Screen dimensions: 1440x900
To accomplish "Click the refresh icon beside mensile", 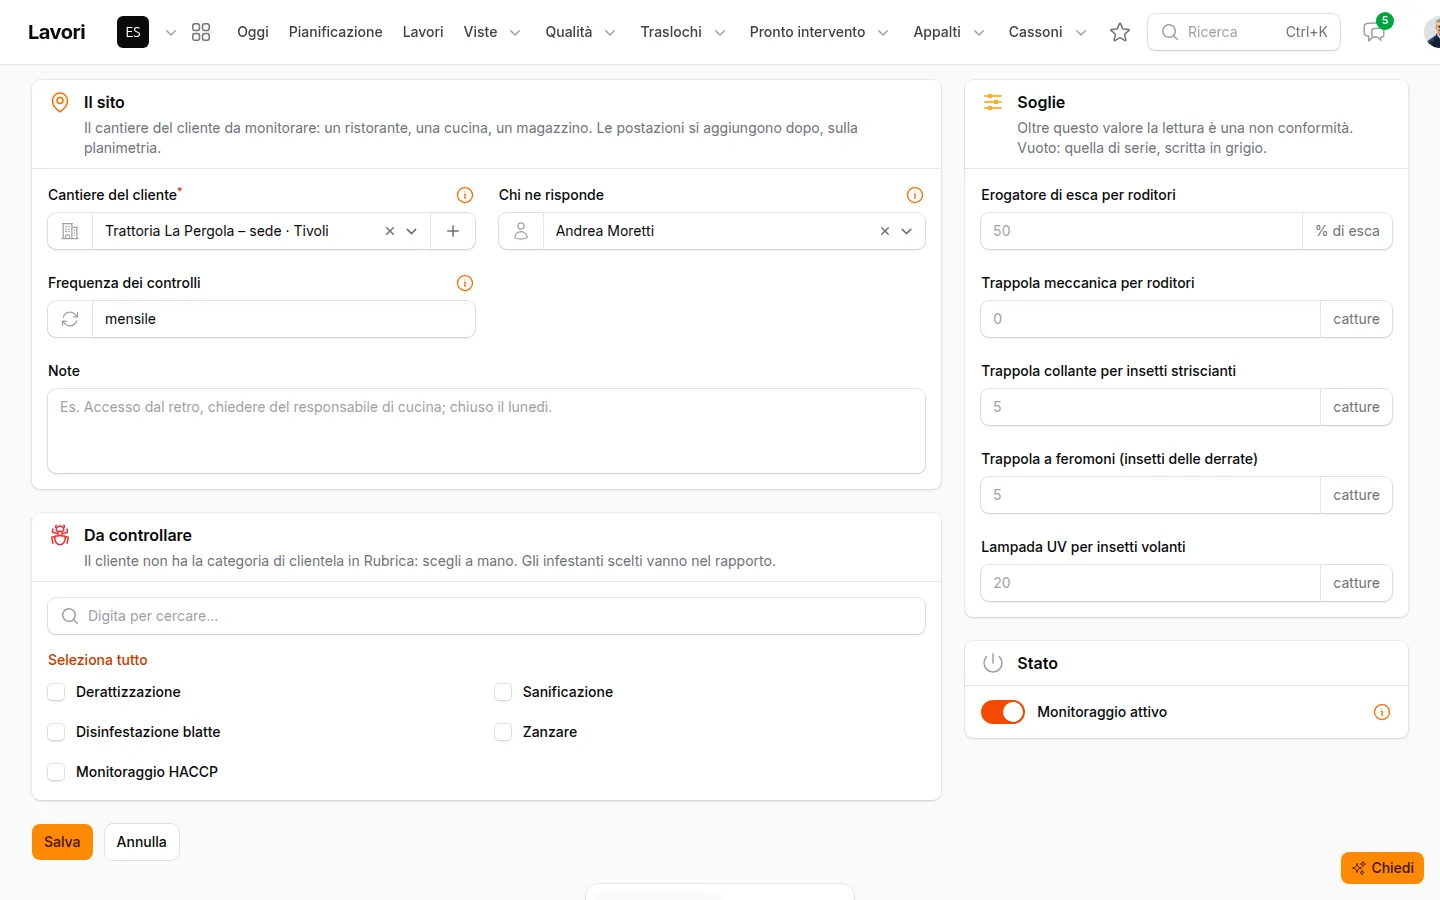I will (x=70, y=319).
